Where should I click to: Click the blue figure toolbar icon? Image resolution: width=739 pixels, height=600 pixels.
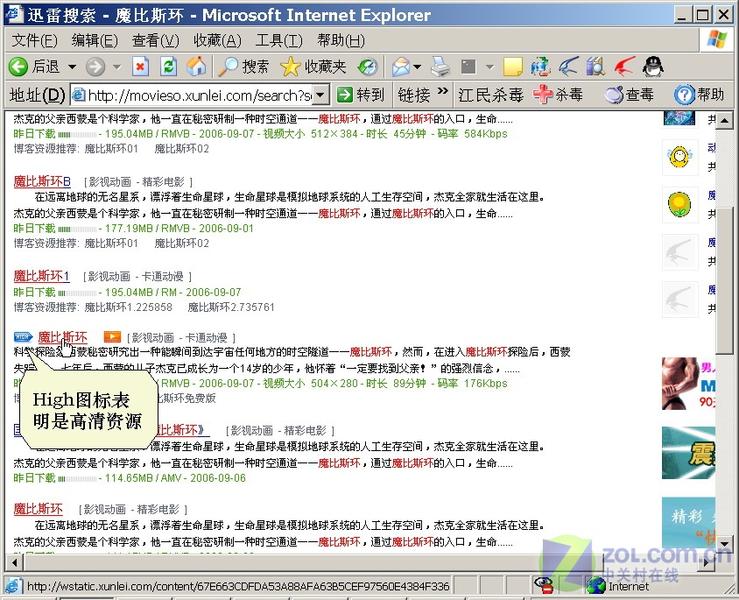(x=540, y=66)
